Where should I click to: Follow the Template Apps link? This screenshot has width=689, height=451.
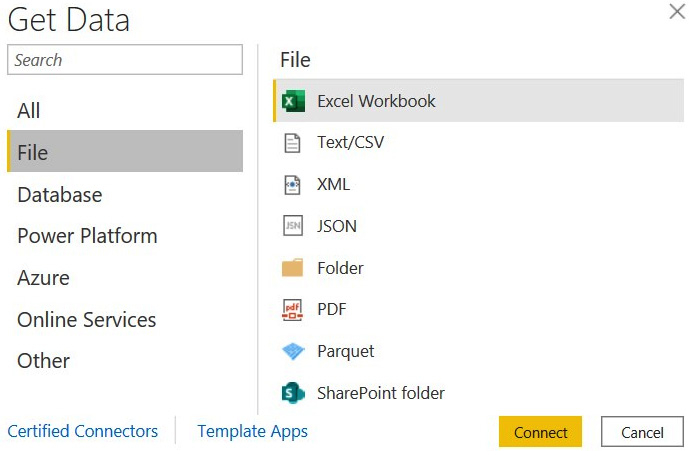[x=253, y=432]
